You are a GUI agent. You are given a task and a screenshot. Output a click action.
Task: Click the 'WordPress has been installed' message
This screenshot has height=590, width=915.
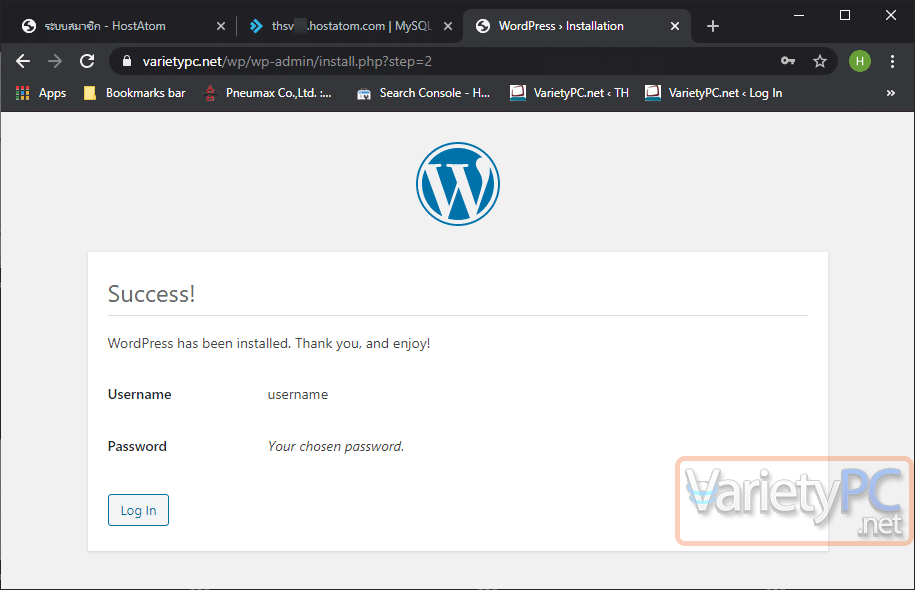tap(269, 343)
